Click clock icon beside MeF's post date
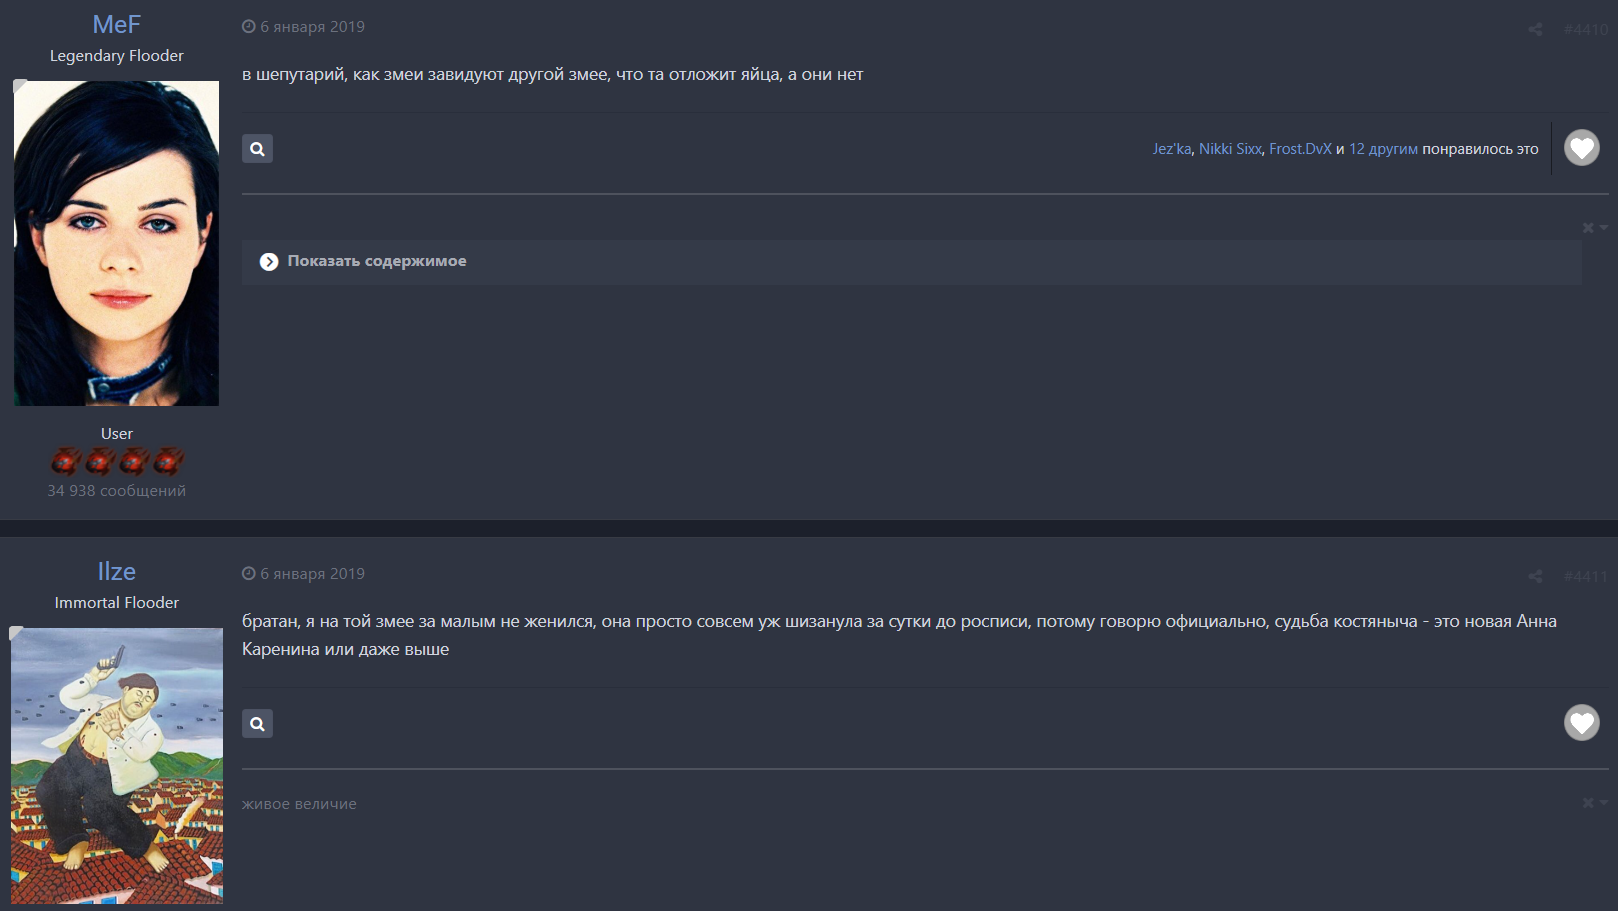1618x911 pixels. click(x=248, y=27)
